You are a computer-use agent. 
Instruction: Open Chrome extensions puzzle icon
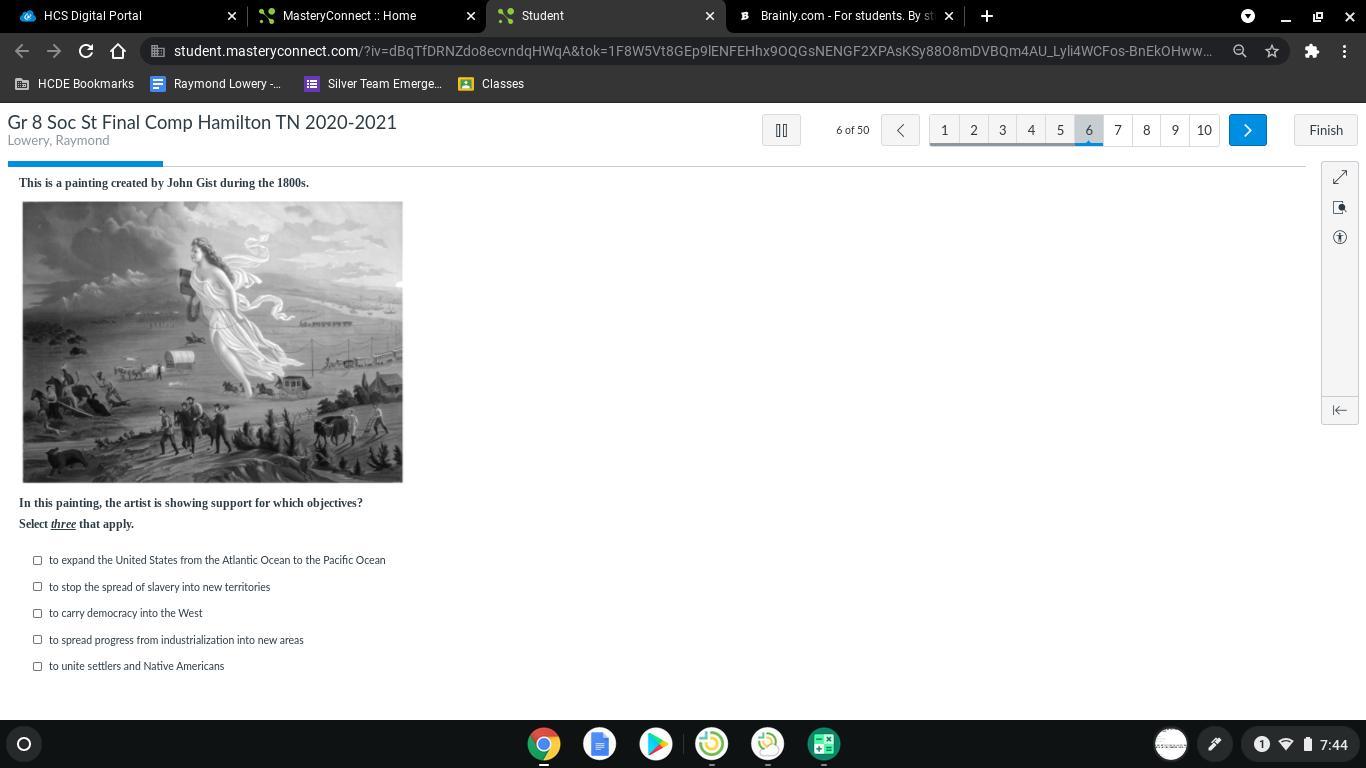pos(1312,51)
